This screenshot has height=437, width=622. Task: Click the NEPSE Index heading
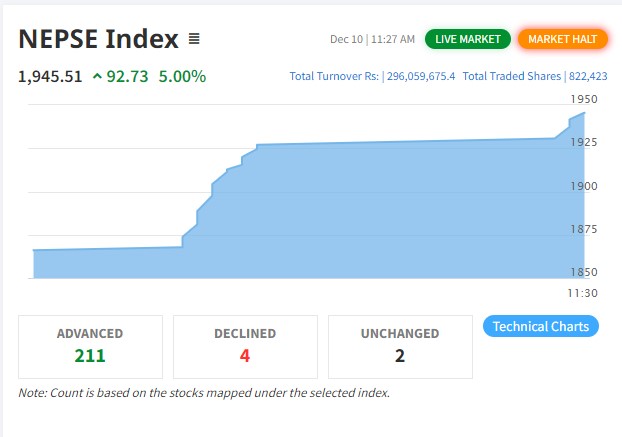(98, 39)
